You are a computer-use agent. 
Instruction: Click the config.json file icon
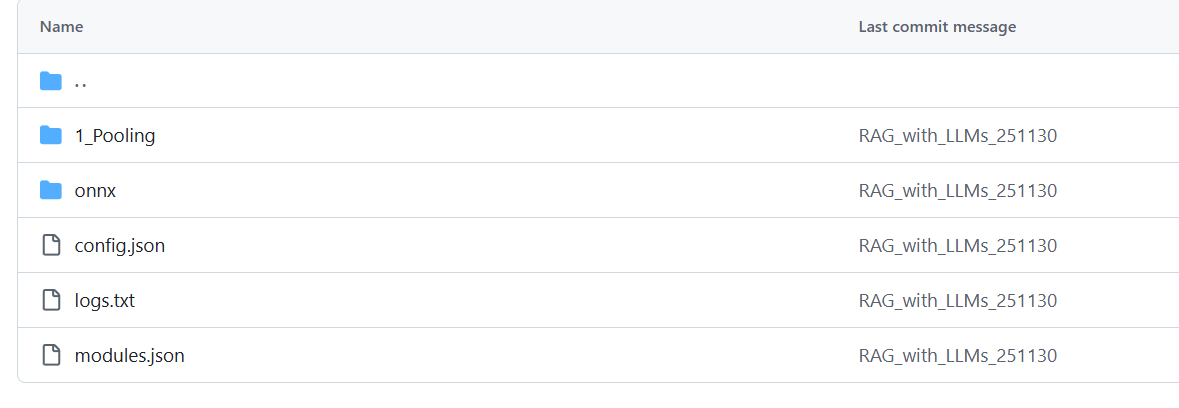(50, 246)
